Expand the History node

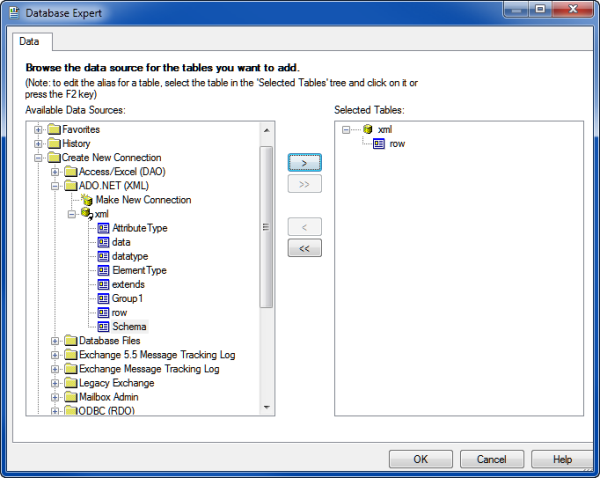click(x=39, y=144)
